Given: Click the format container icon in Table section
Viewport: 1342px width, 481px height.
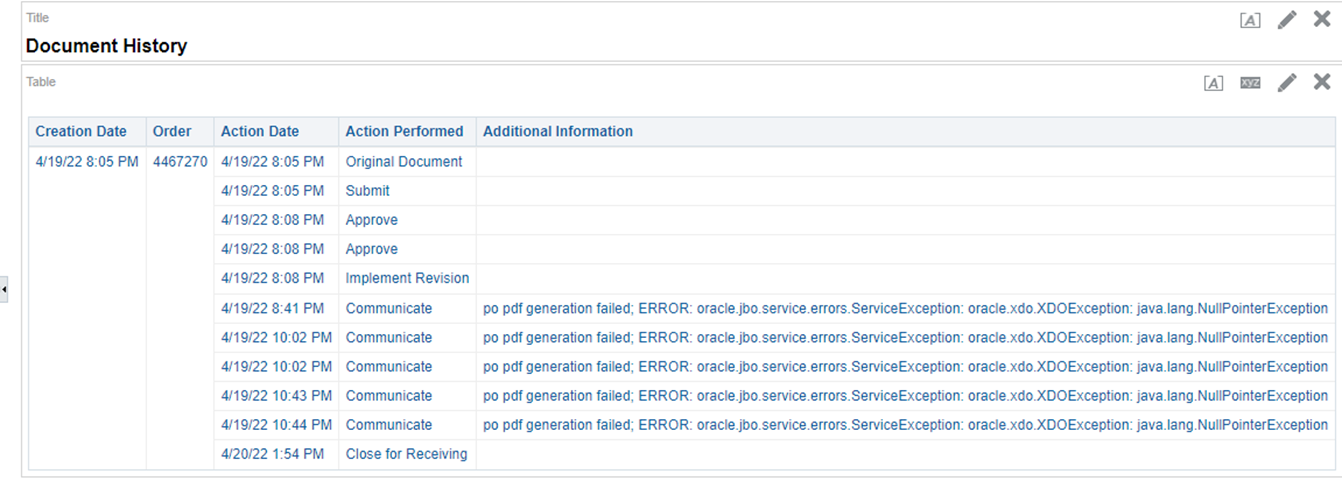Looking at the screenshot, I should coord(1213,83).
